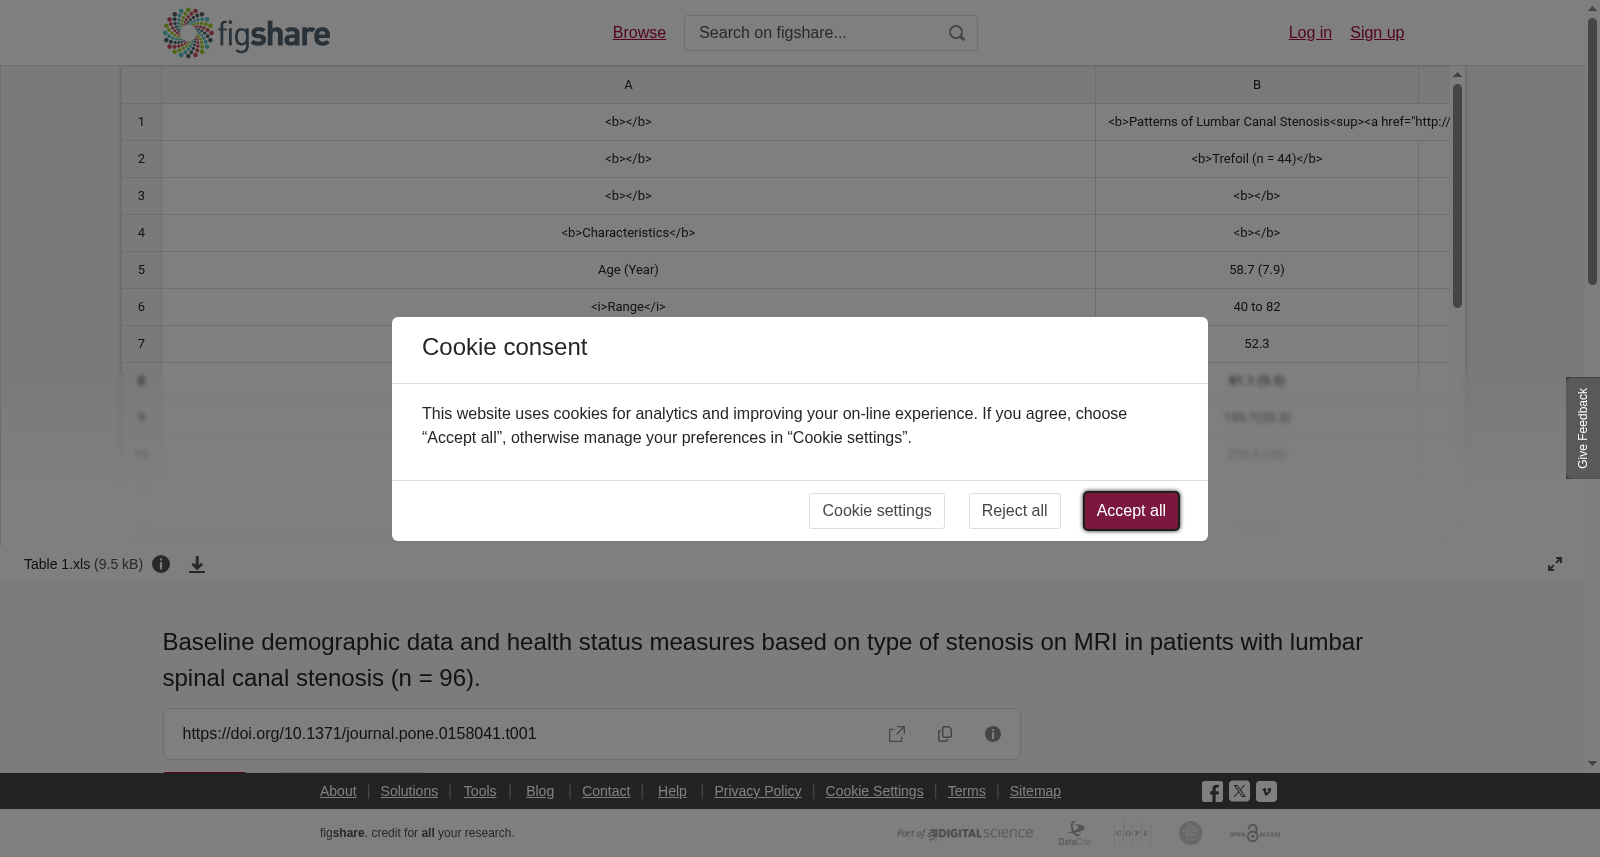Click the Privacy Policy footer link
This screenshot has width=1600, height=857.
(757, 791)
